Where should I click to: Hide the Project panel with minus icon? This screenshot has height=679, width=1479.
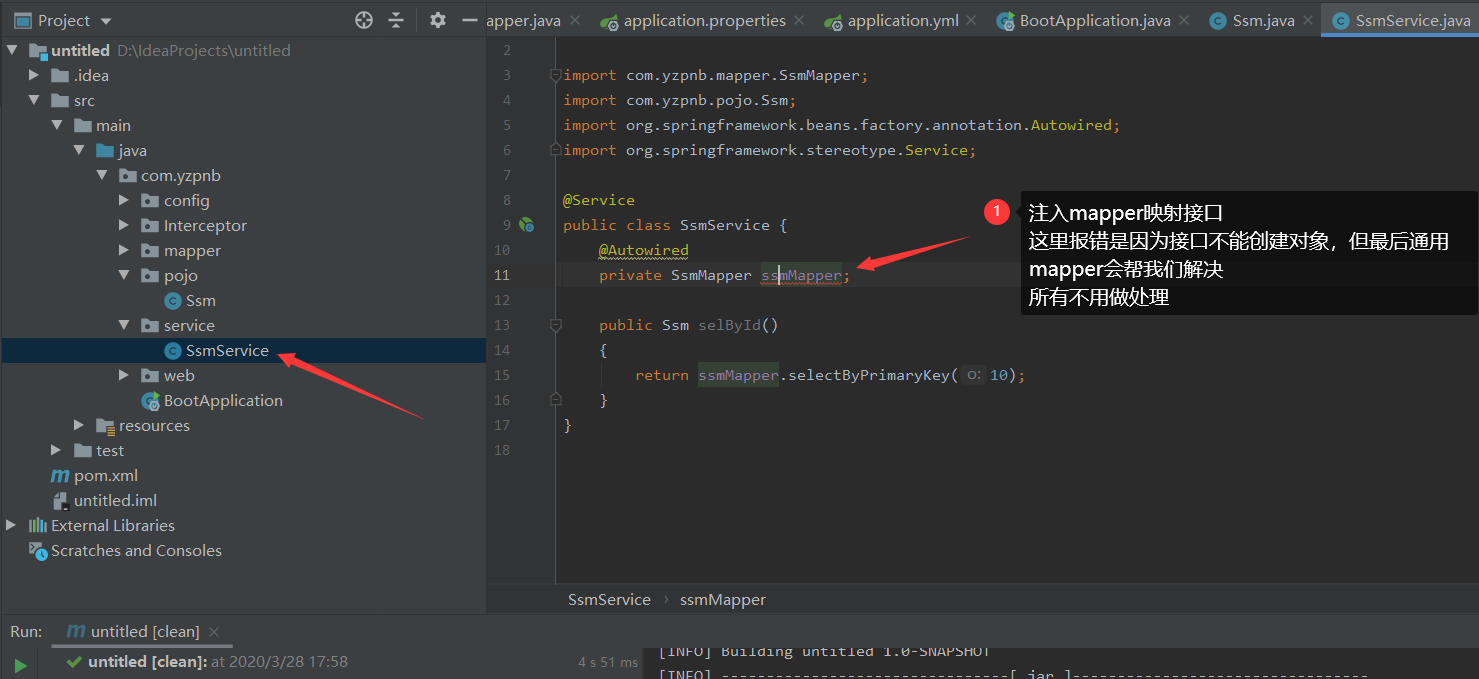tap(469, 20)
